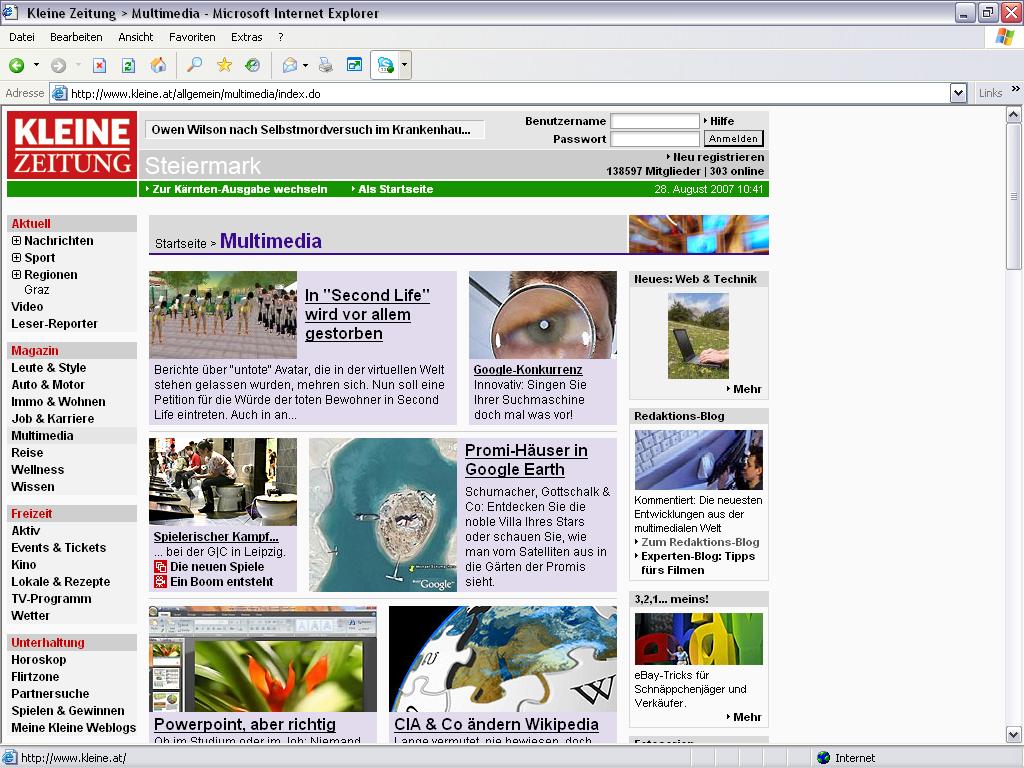
Task: Click the IE title bar icon
Action: 10,12
